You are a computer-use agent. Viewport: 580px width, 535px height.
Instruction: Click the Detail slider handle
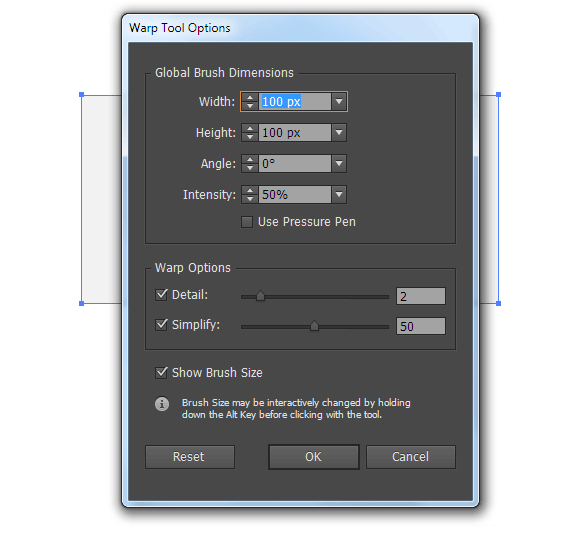(260, 296)
